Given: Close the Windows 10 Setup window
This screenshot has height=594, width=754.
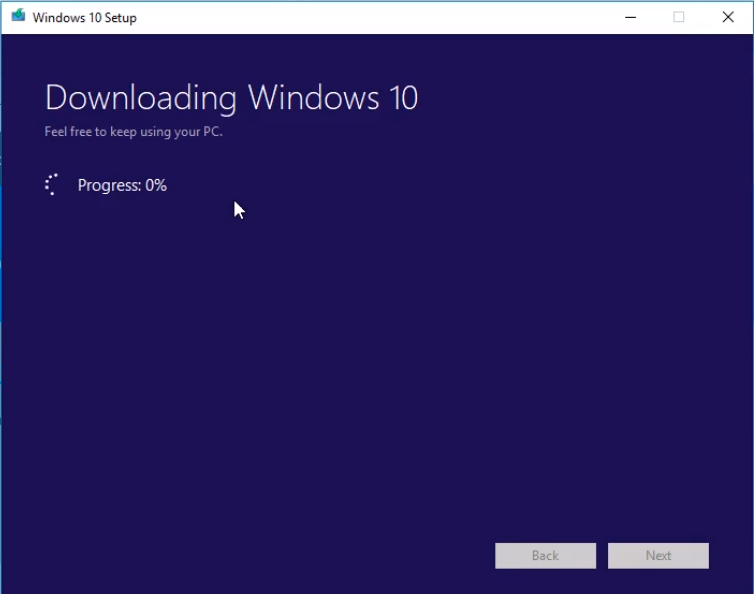Looking at the screenshot, I should point(728,17).
